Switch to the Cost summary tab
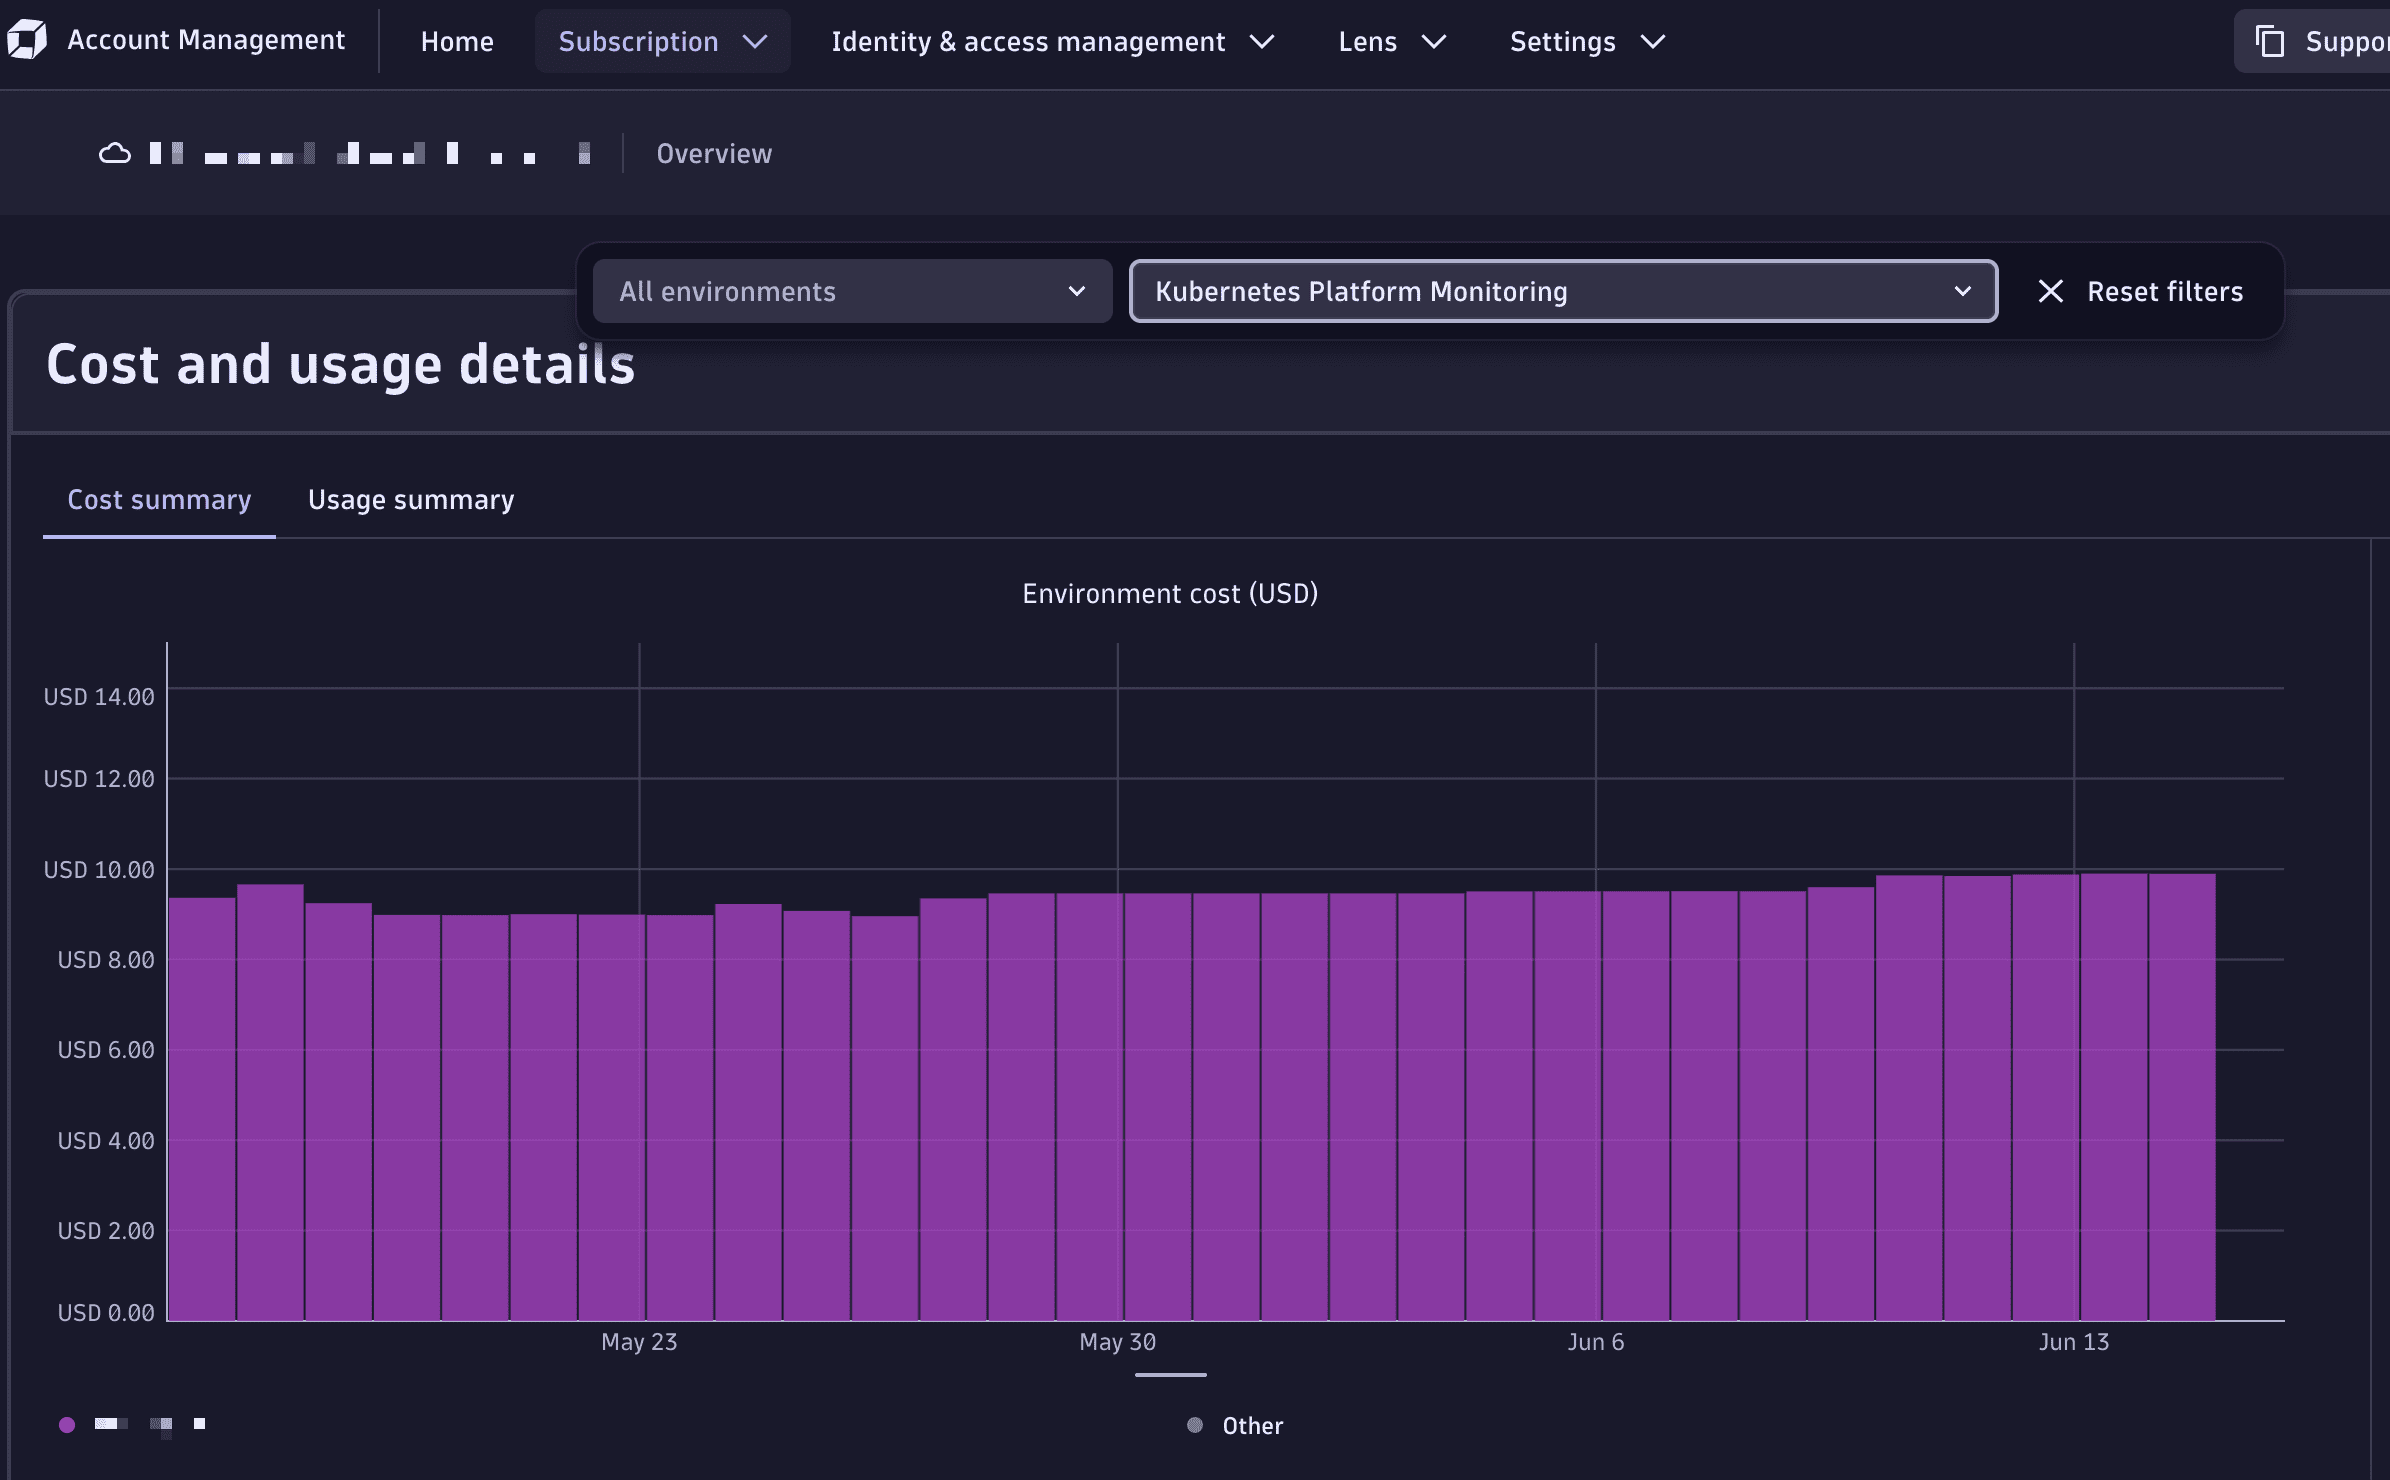Viewport: 2390px width, 1480px height. pyautogui.click(x=159, y=500)
